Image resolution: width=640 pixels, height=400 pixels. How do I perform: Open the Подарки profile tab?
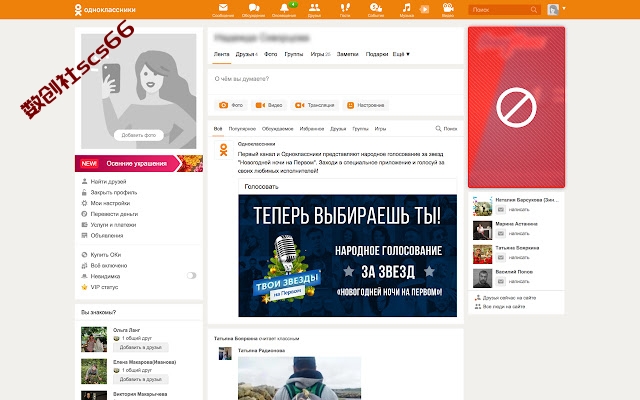376,54
